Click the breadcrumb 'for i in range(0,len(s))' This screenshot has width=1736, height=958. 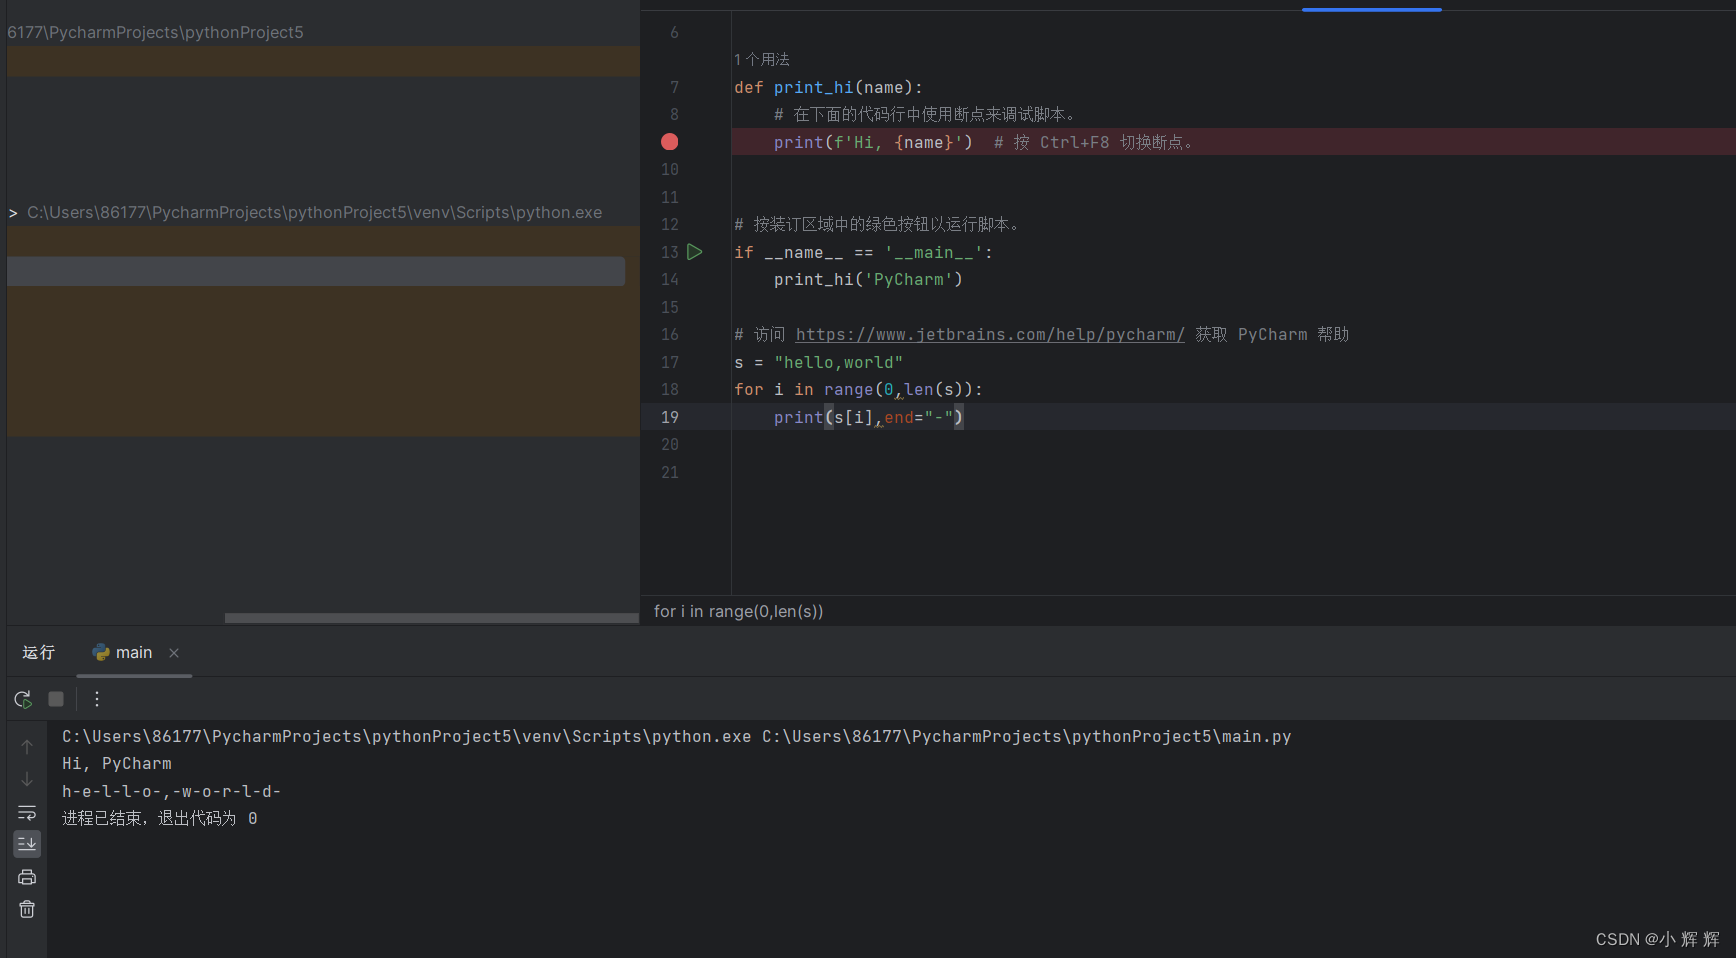[x=739, y=611]
